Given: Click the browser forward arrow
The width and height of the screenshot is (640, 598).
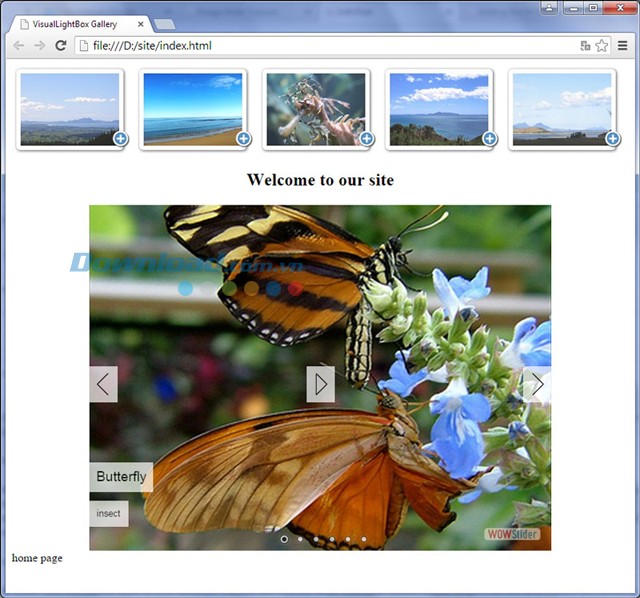Looking at the screenshot, I should [39, 45].
